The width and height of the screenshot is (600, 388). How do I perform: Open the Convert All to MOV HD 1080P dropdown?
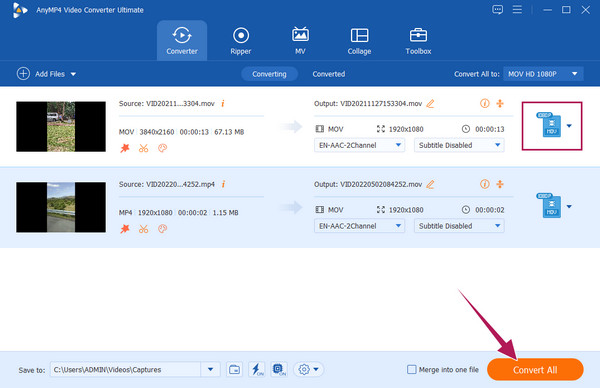(543, 74)
